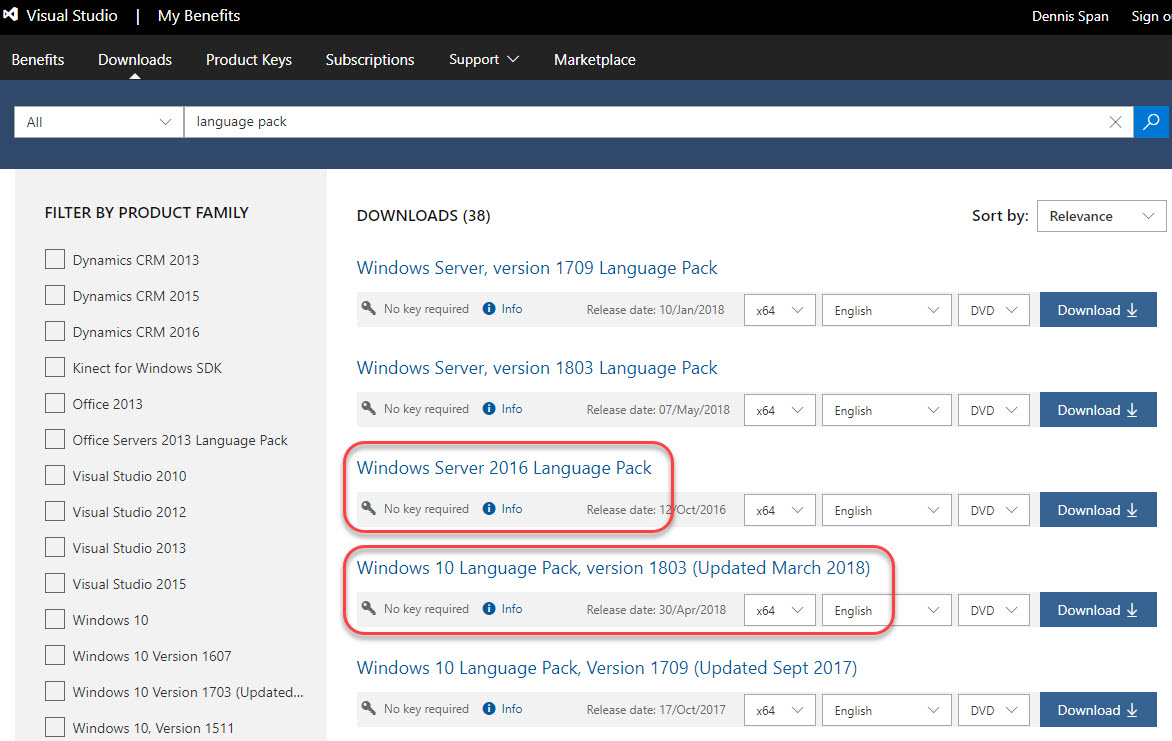Expand the Support menu

coord(484,59)
